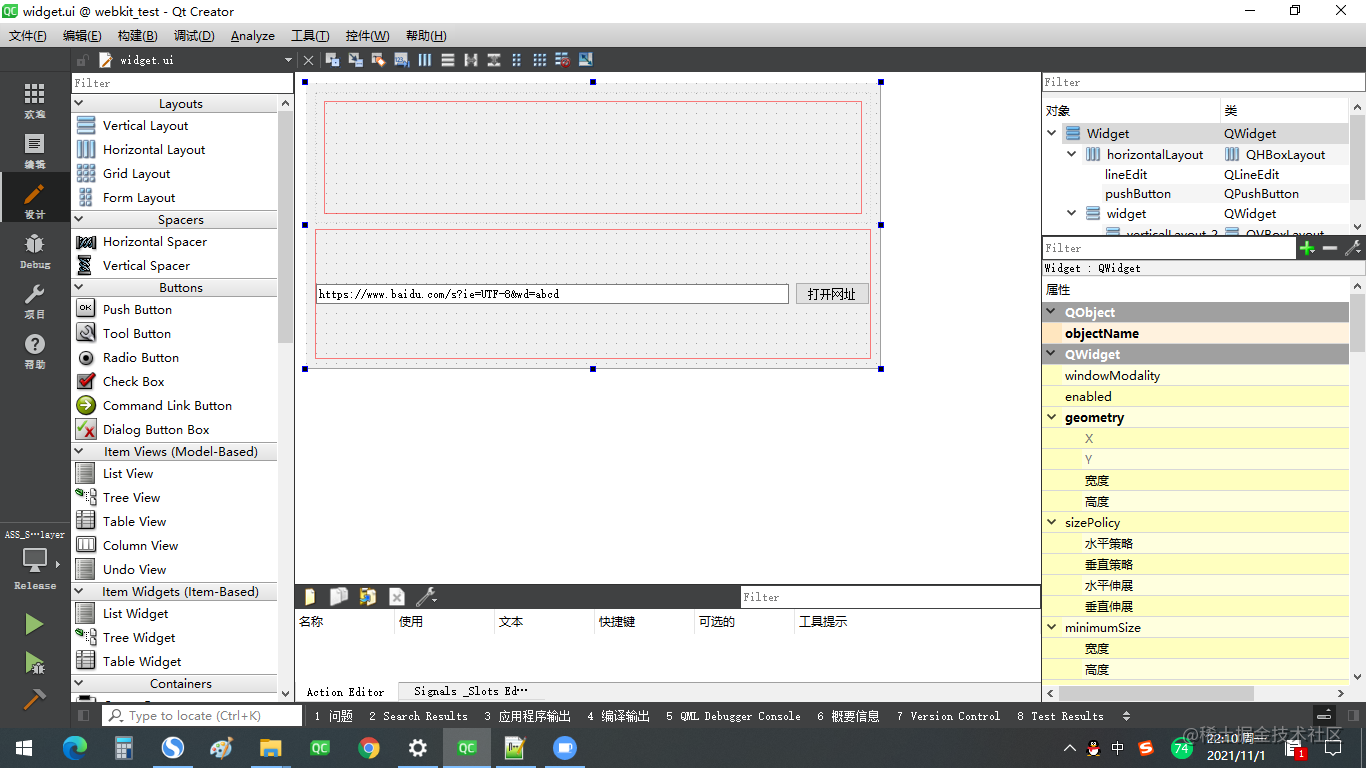Click the Type to locate search field

[202, 716]
